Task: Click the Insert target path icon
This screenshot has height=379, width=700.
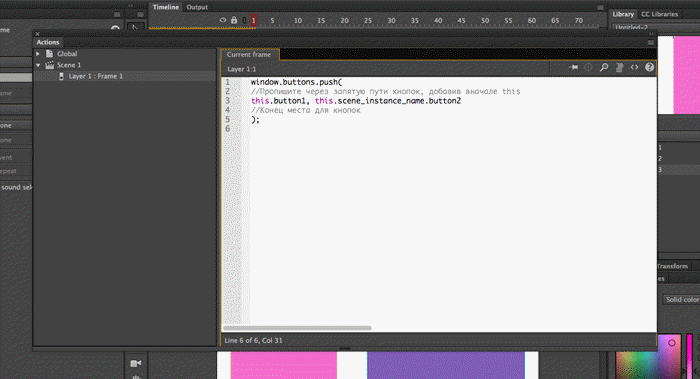Action: click(x=589, y=67)
